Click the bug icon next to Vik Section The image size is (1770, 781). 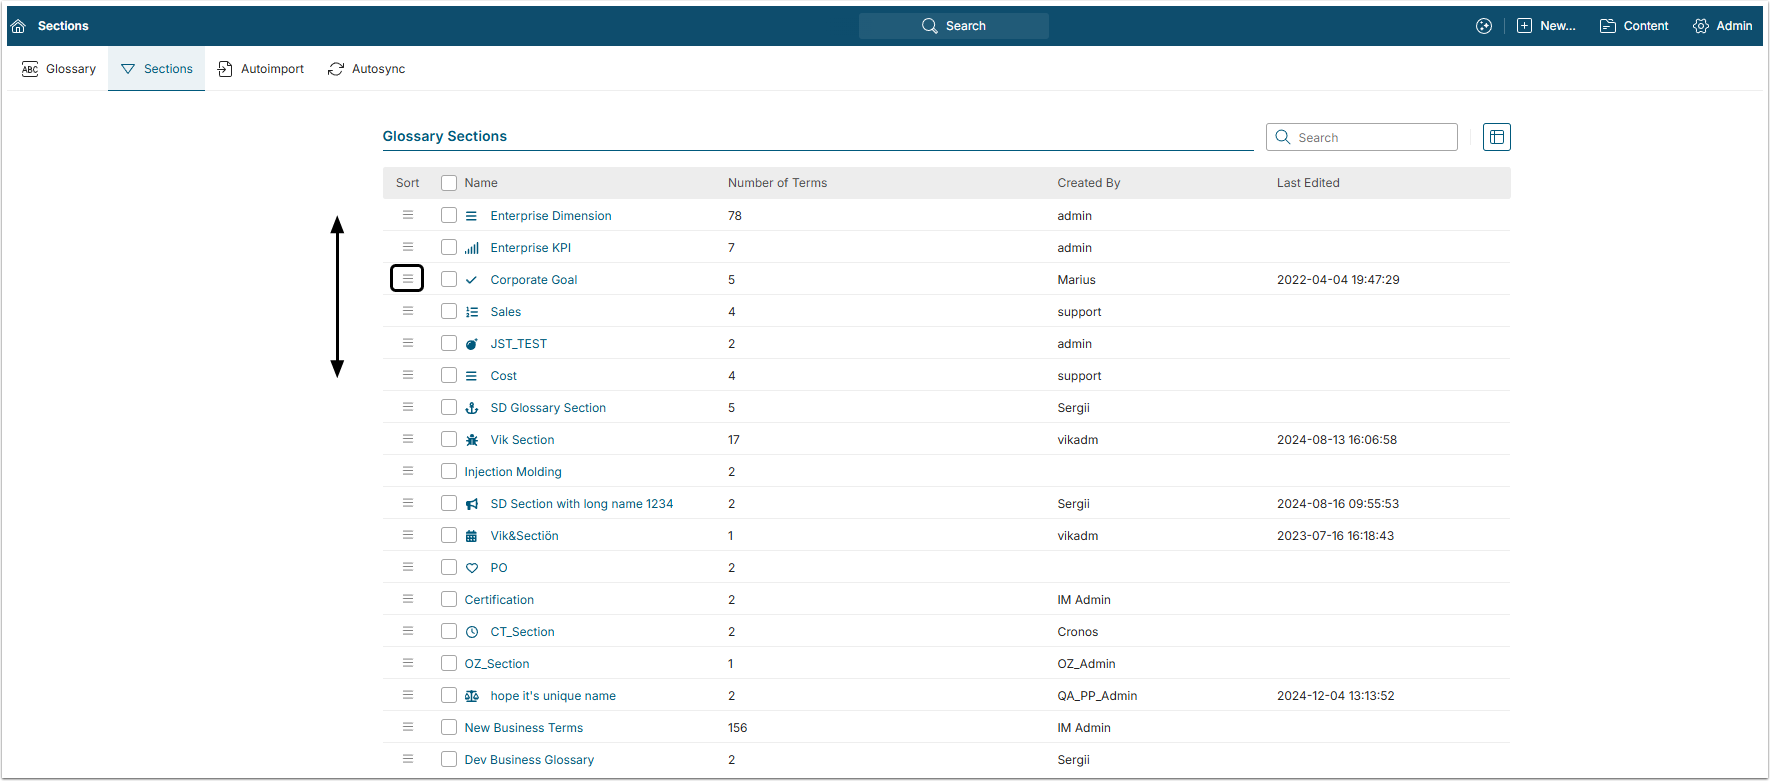tap(472, 440)
